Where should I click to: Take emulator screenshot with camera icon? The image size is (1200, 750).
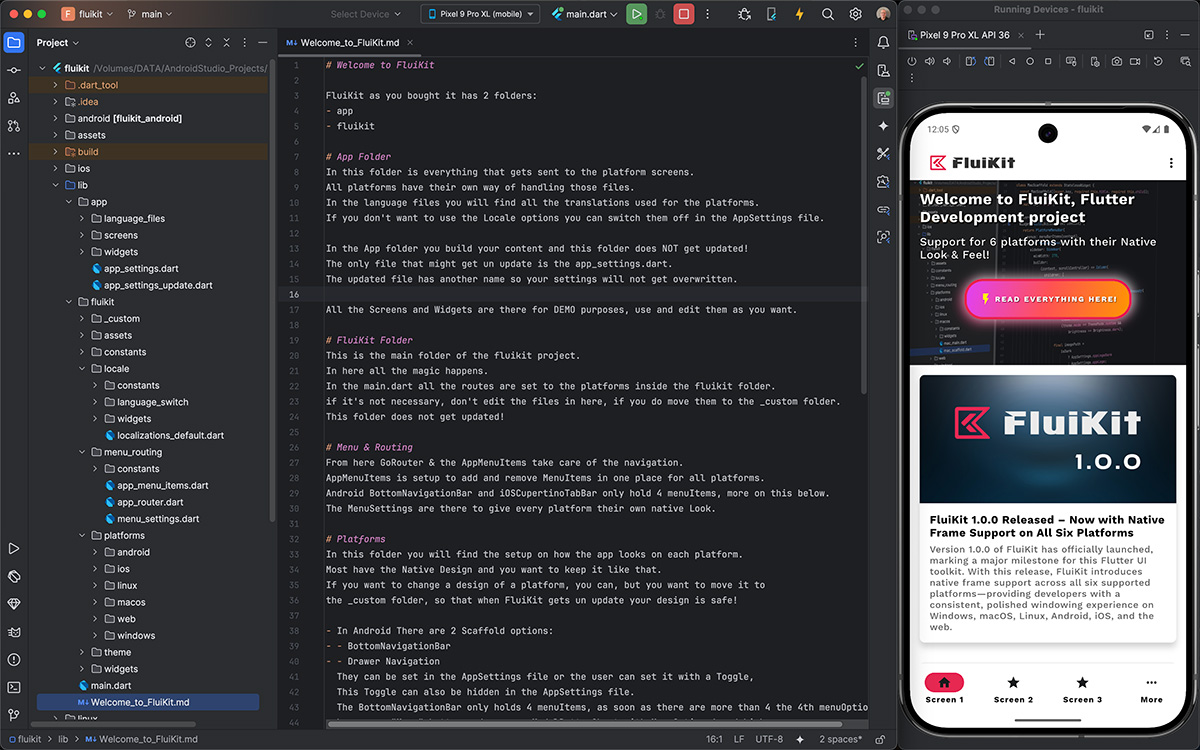1117,61
